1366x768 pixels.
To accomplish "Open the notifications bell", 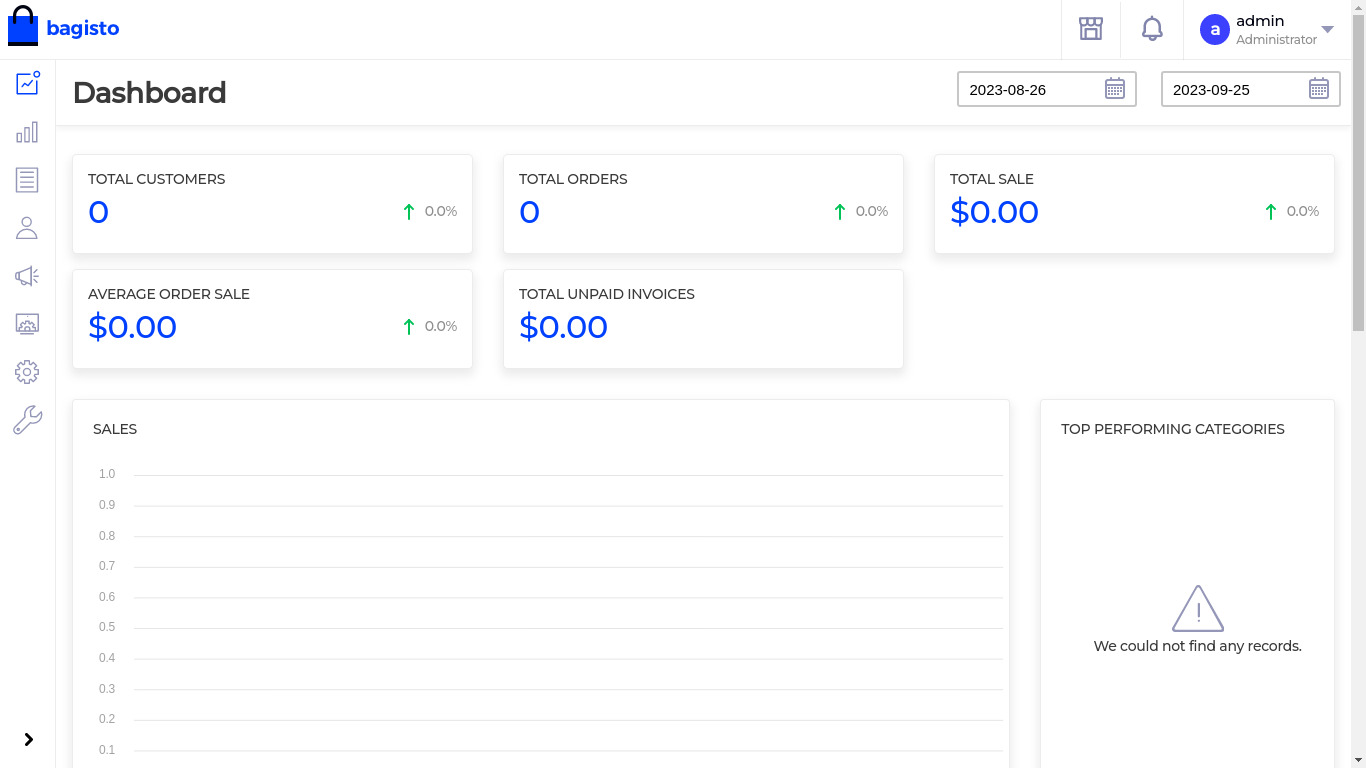I will (x=1152, y=29).
